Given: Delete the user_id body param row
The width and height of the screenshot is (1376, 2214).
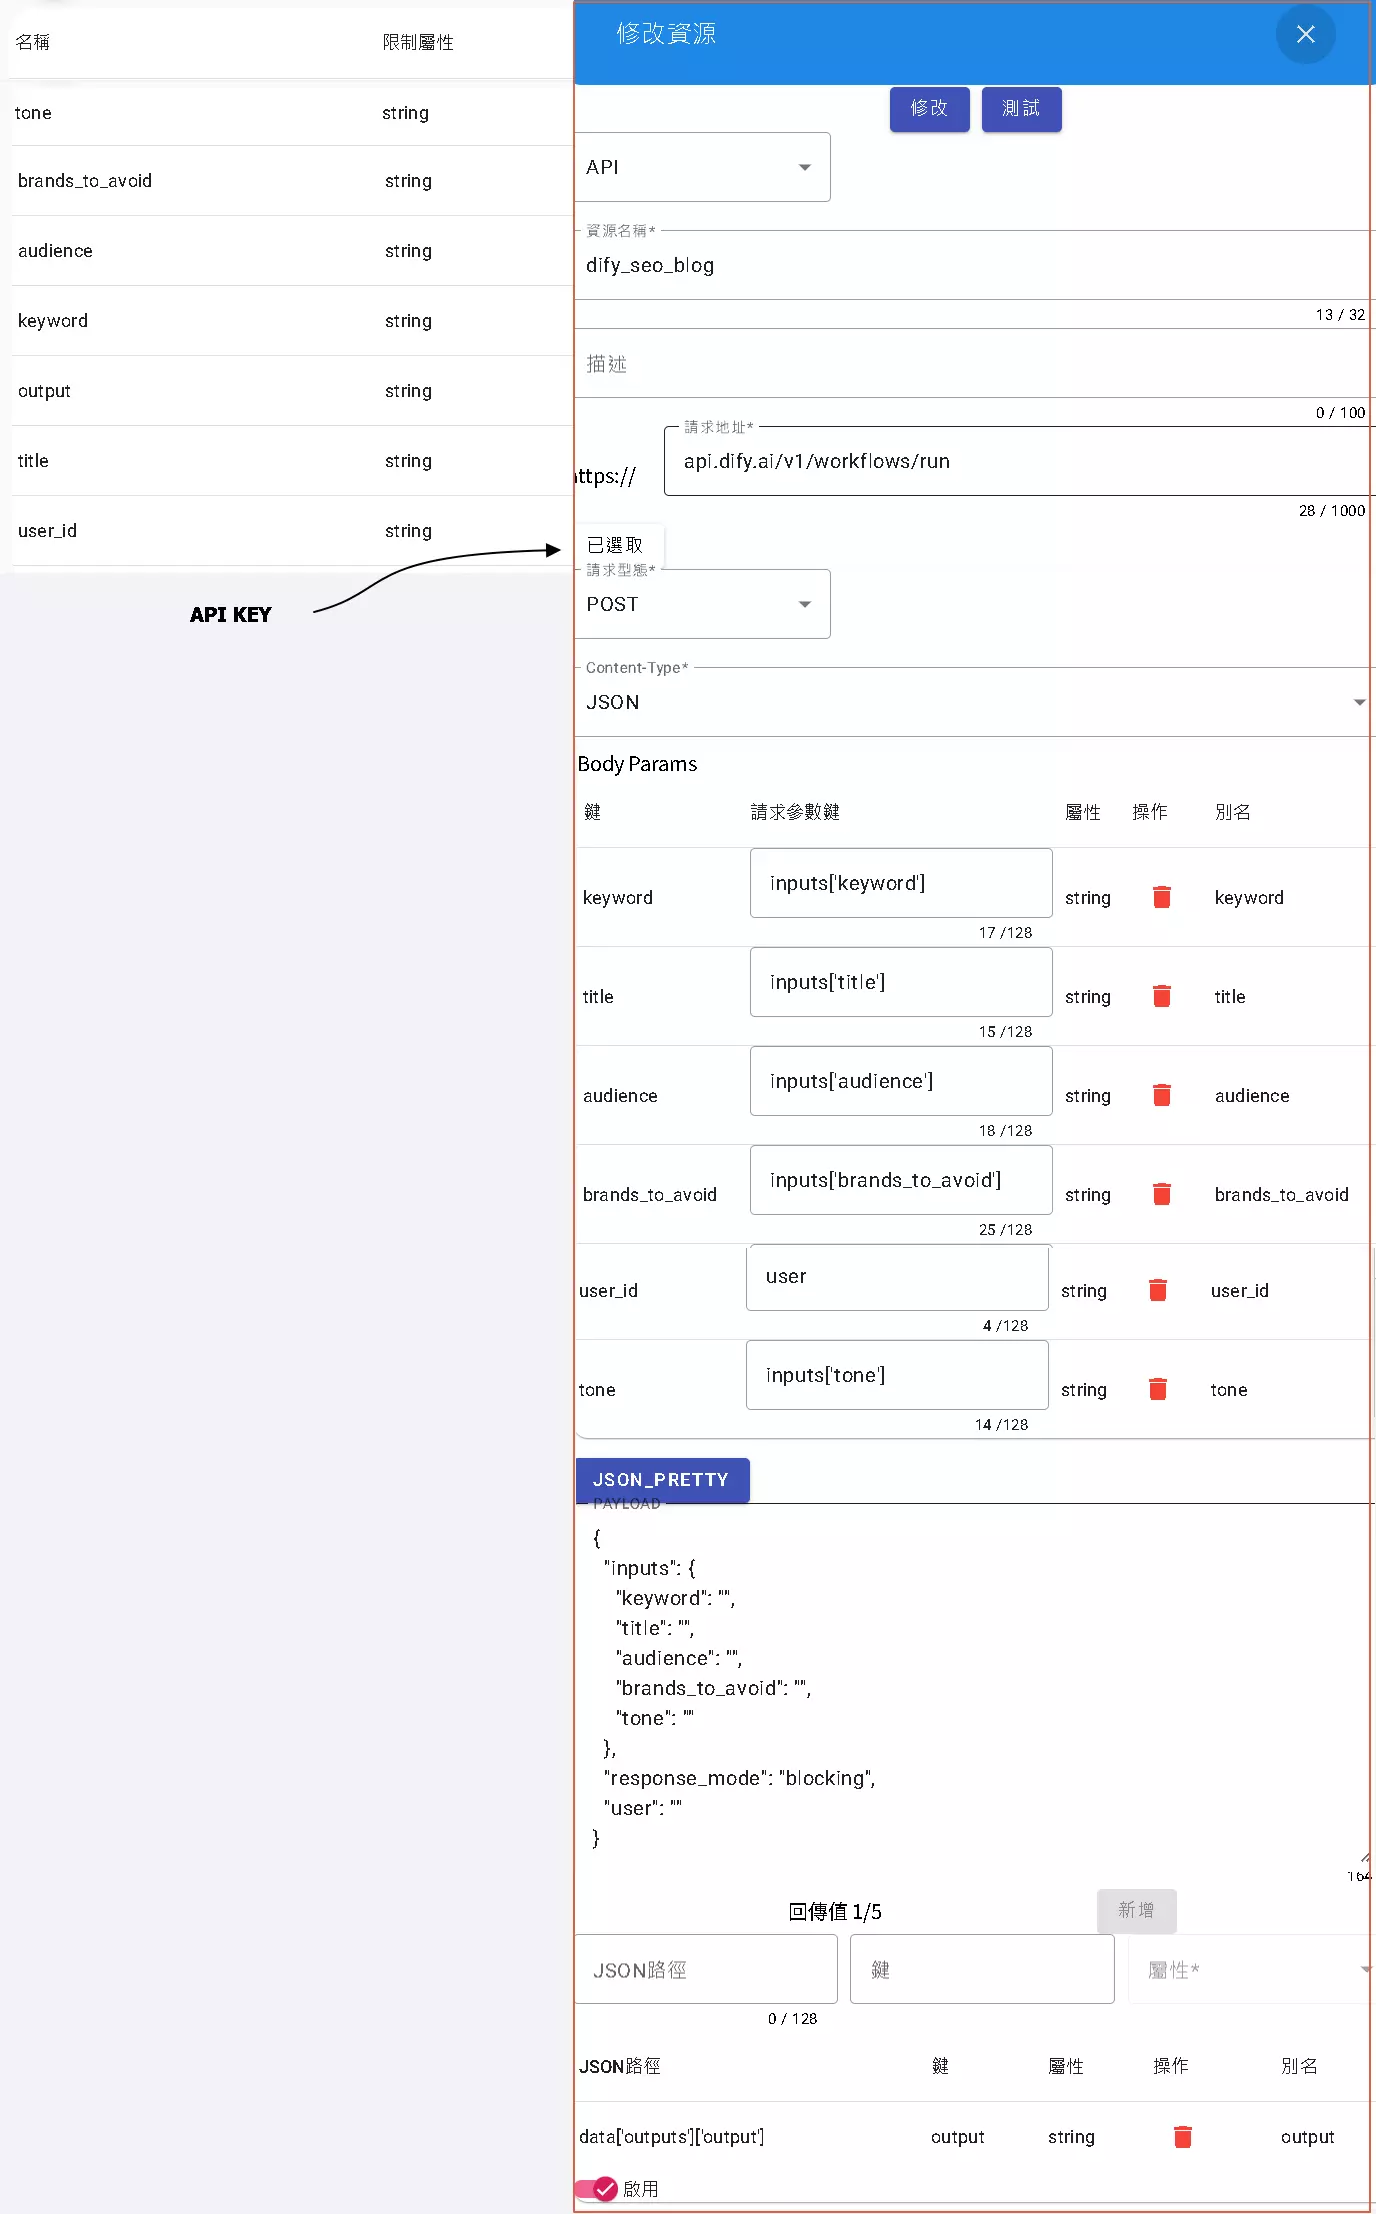Looking at the screenshot, I should point(1157,1290).
